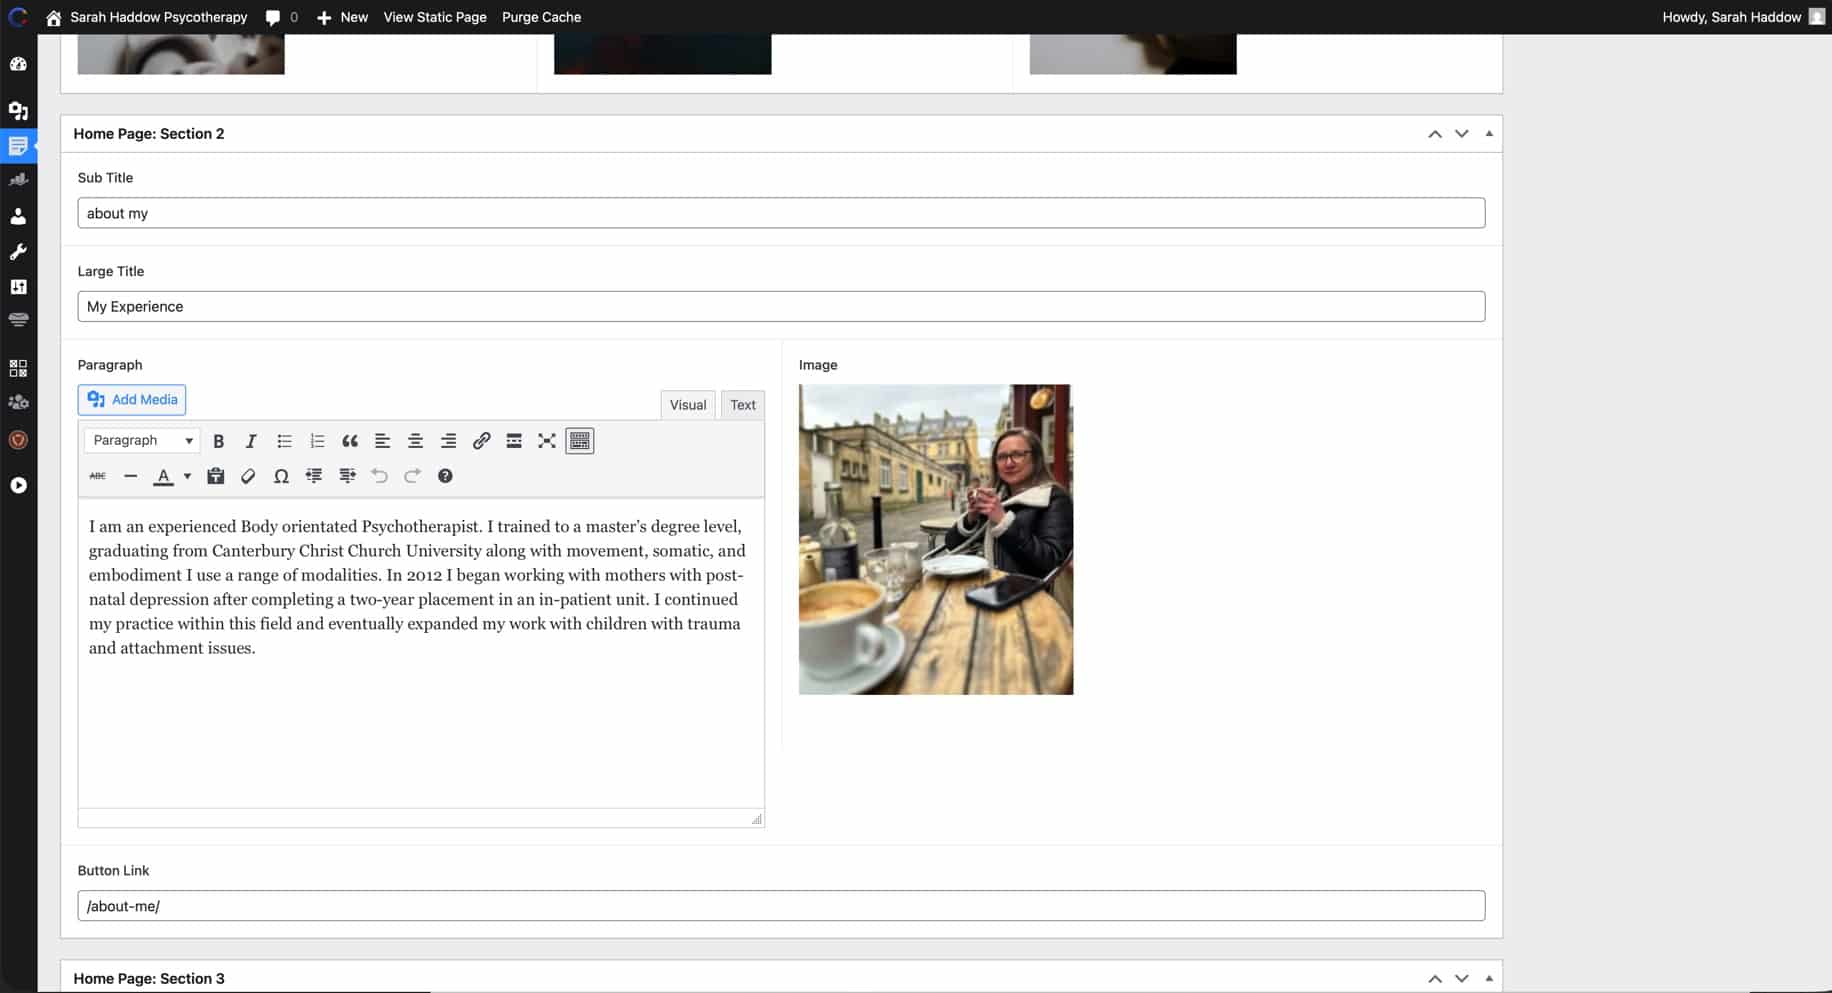The width and height of the screenshot is (1832, 993).
Task: Open the Settings sidebar icon
Action: tap(18, 287)
